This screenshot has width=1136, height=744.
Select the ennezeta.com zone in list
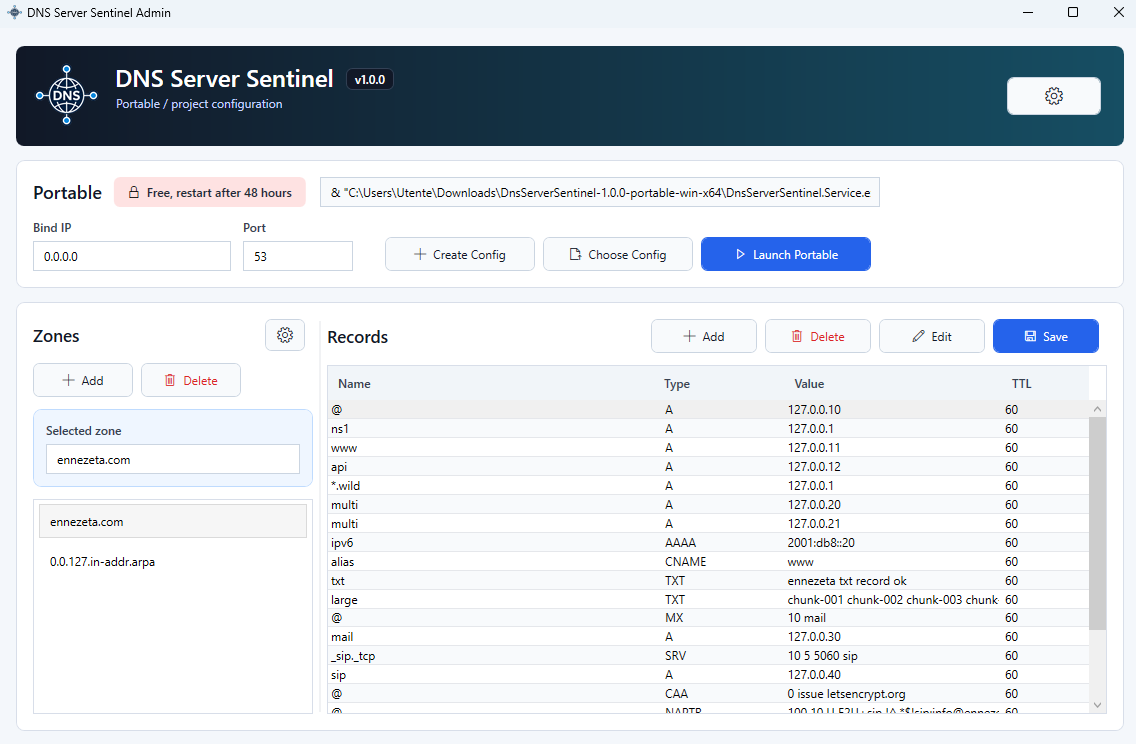pyautogui.click(x=172, y=522)
